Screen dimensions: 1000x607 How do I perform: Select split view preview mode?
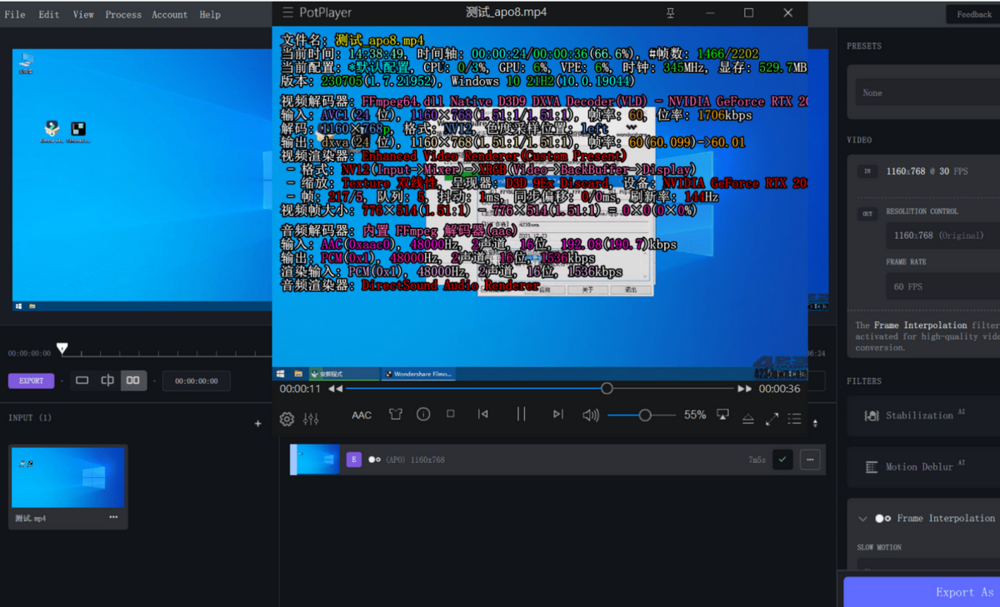[x=107, y=381]
